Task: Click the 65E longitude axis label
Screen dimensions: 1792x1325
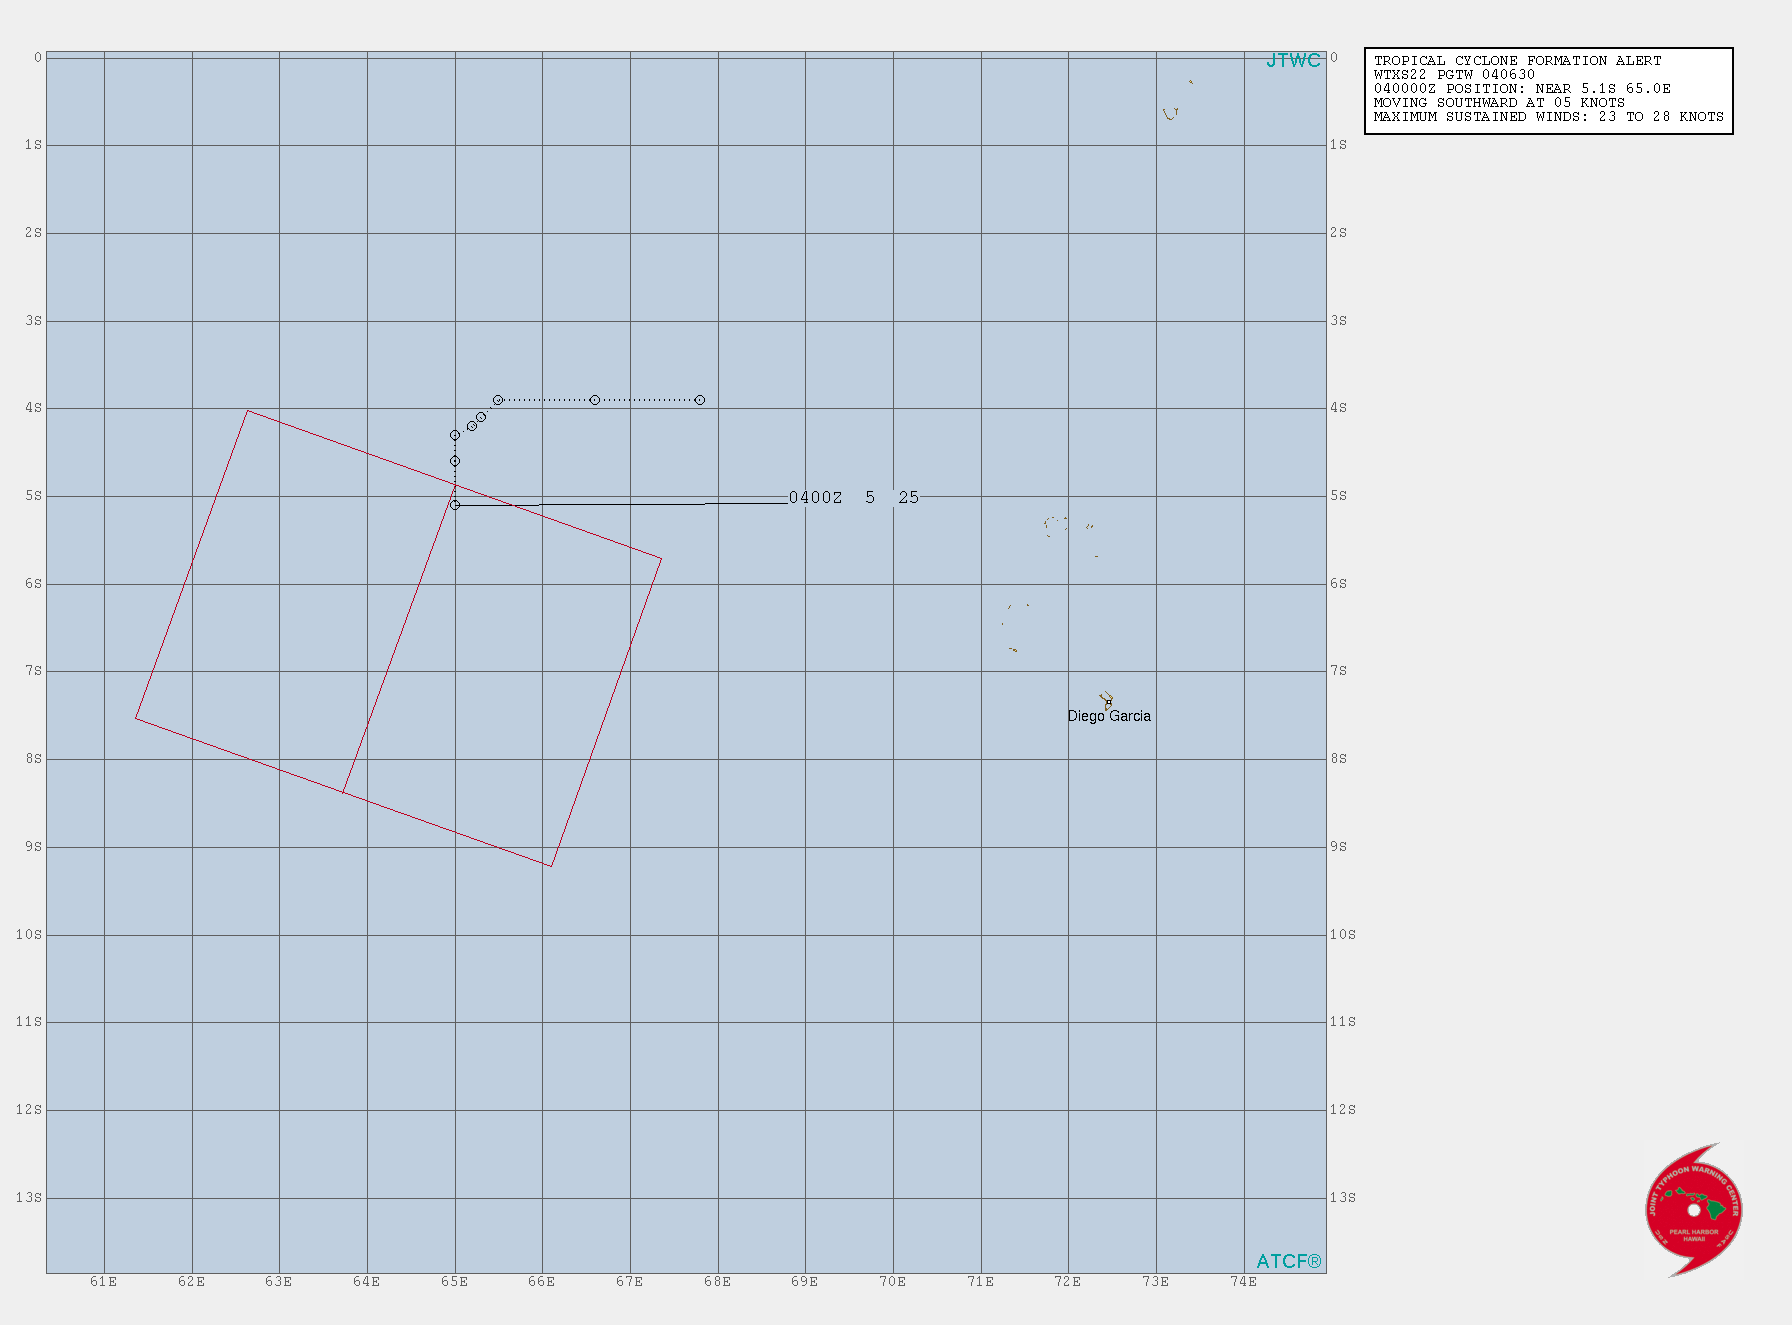Action: pyautogui.click(x=455, y=1281)
